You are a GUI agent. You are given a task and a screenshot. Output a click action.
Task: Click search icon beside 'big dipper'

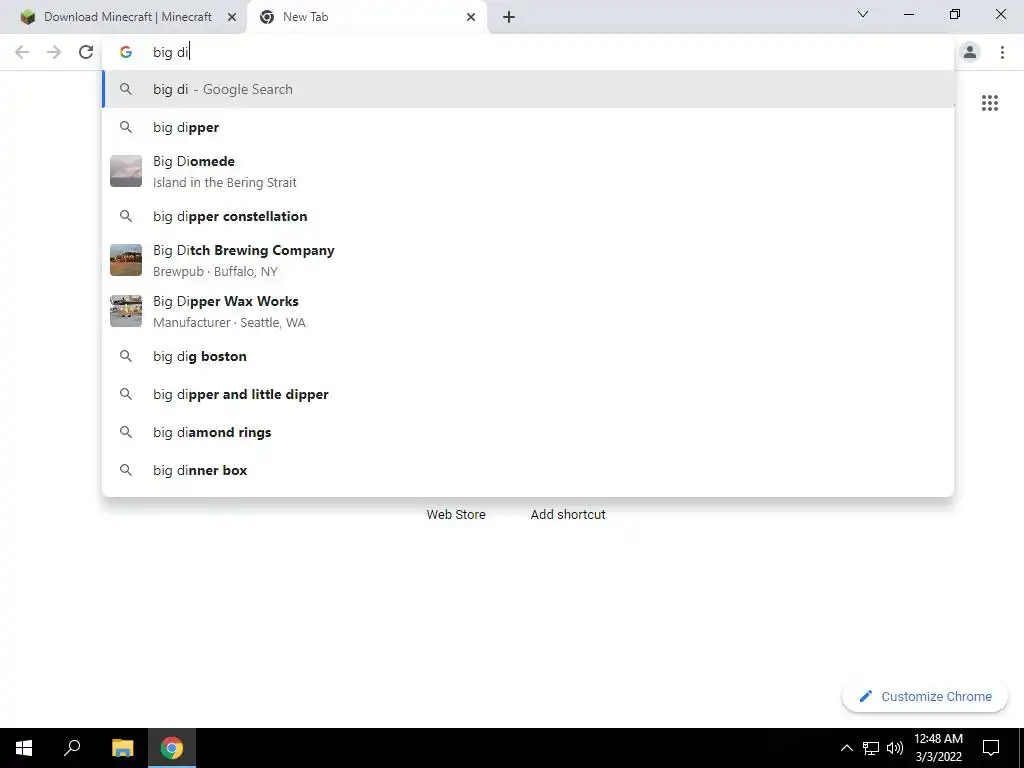[126, 127]
